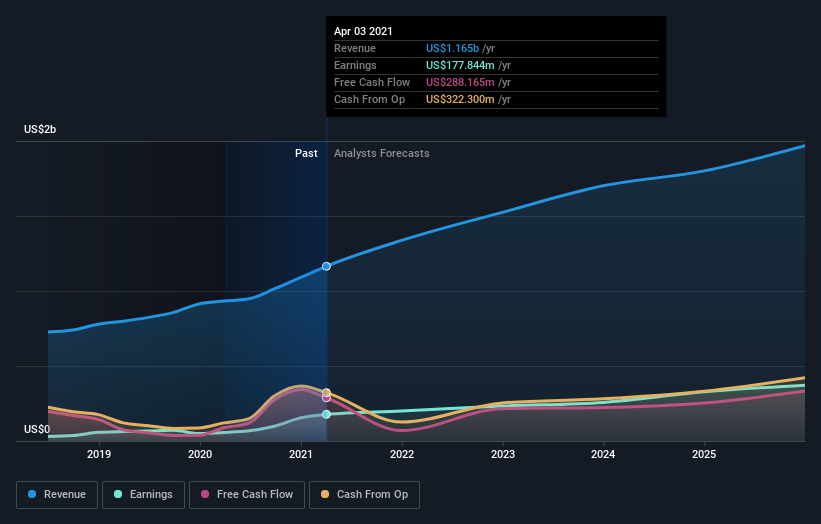Toggle the Cash From Op legend button

click(364, 495)
